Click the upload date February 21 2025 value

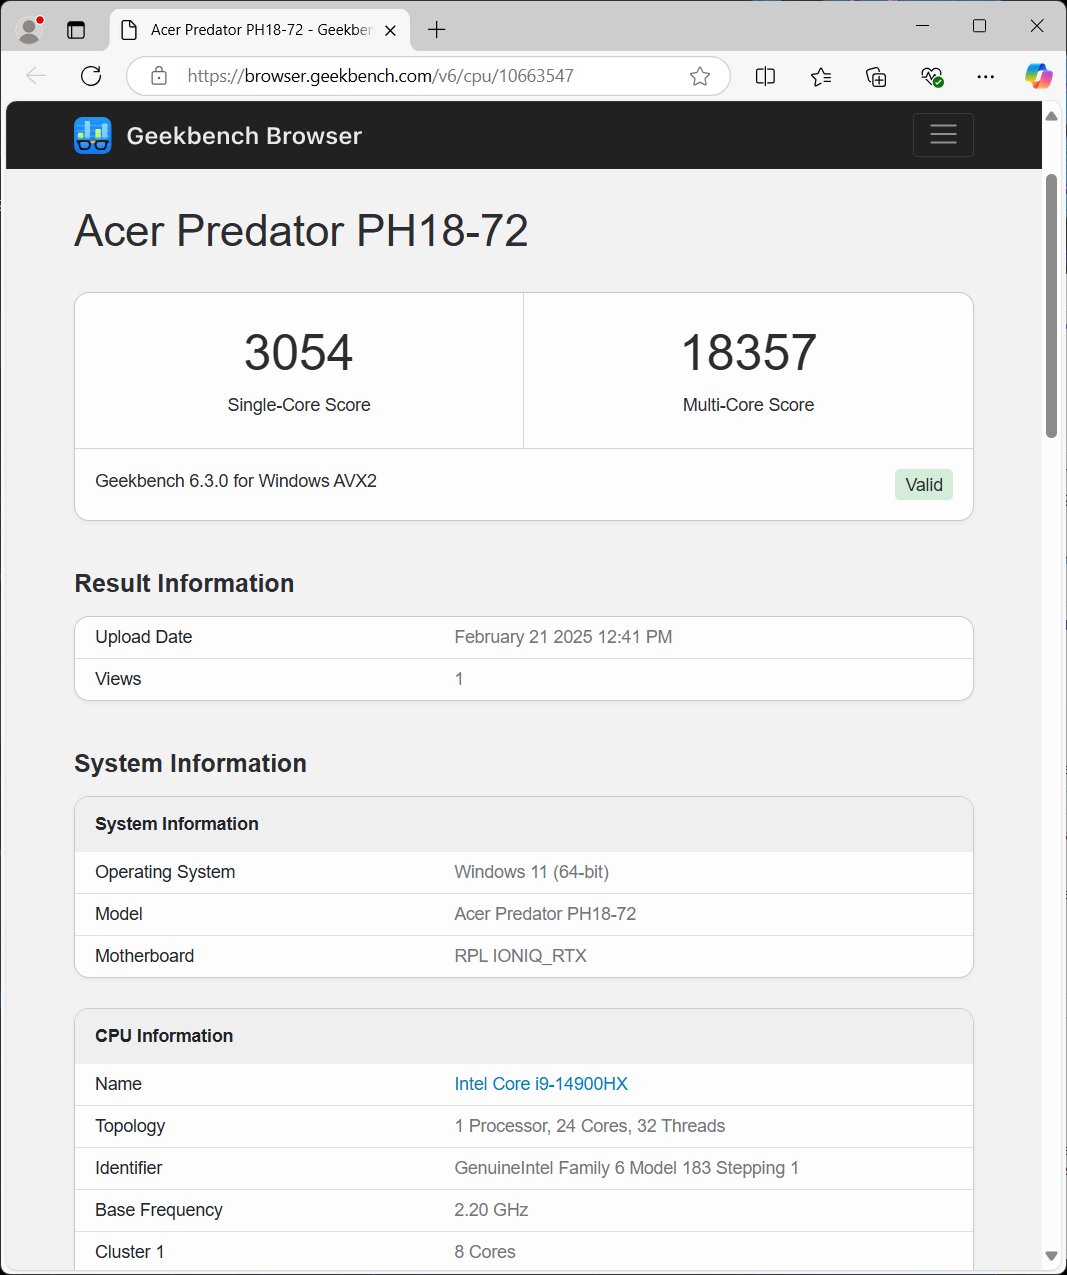coord(563,637)
